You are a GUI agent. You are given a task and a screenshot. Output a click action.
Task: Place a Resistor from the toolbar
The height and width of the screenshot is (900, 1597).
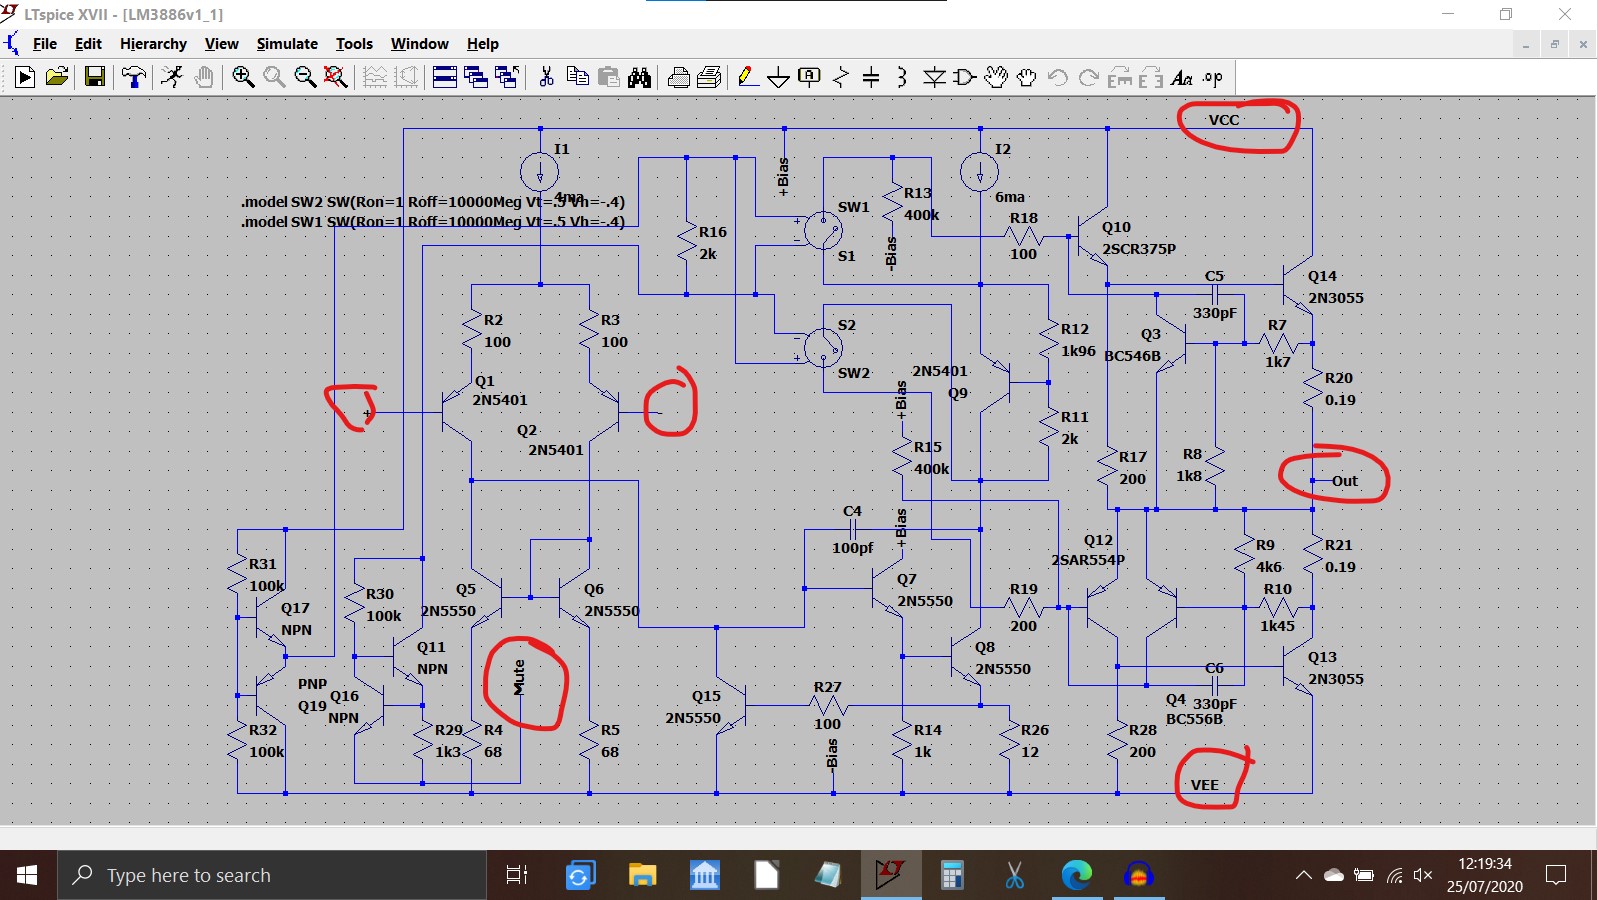pyautogui.click(x=841, y=77)
